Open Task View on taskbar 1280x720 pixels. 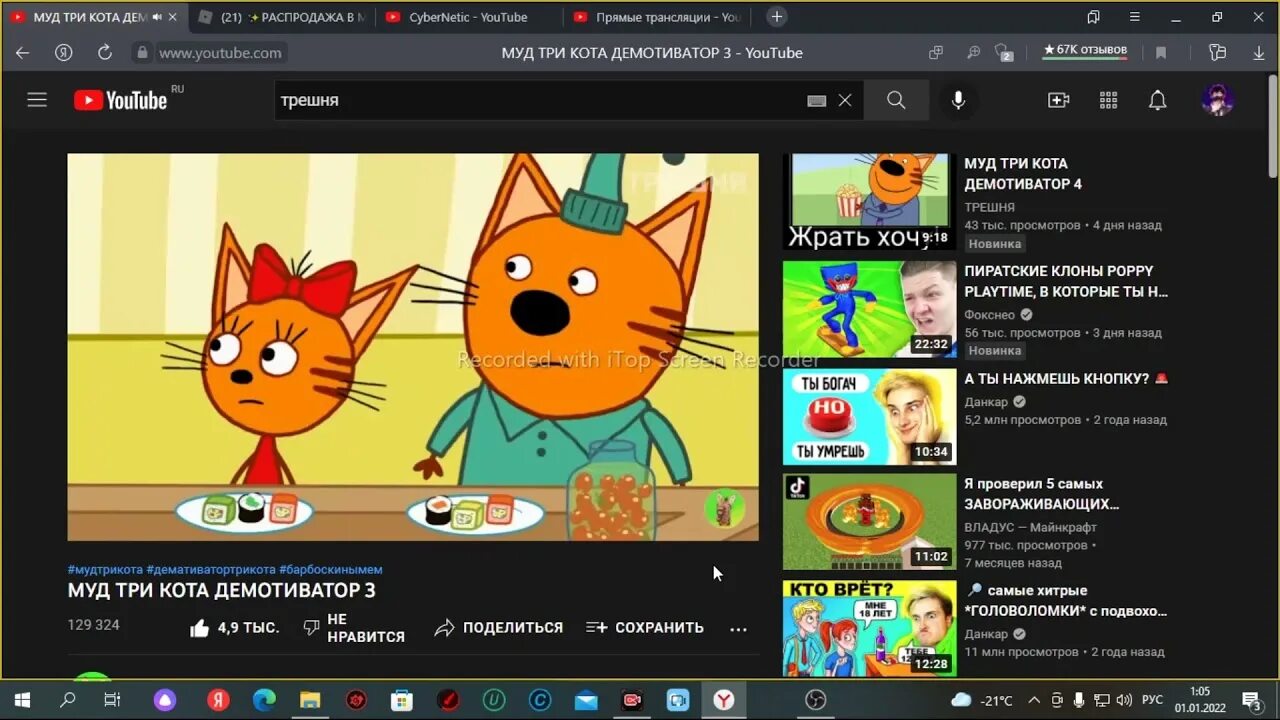tap(112, 700)
